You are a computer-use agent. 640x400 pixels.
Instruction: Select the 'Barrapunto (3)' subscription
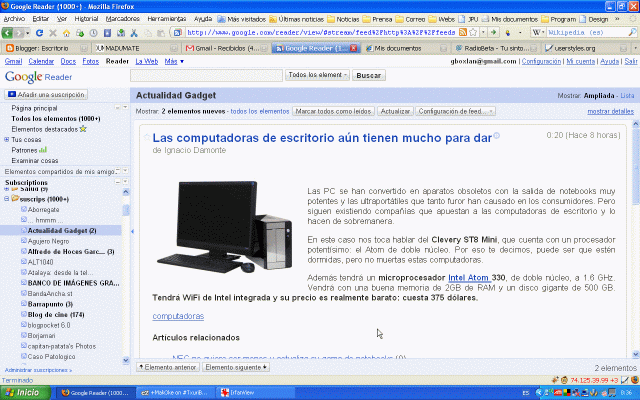click(x=50, y=304)
